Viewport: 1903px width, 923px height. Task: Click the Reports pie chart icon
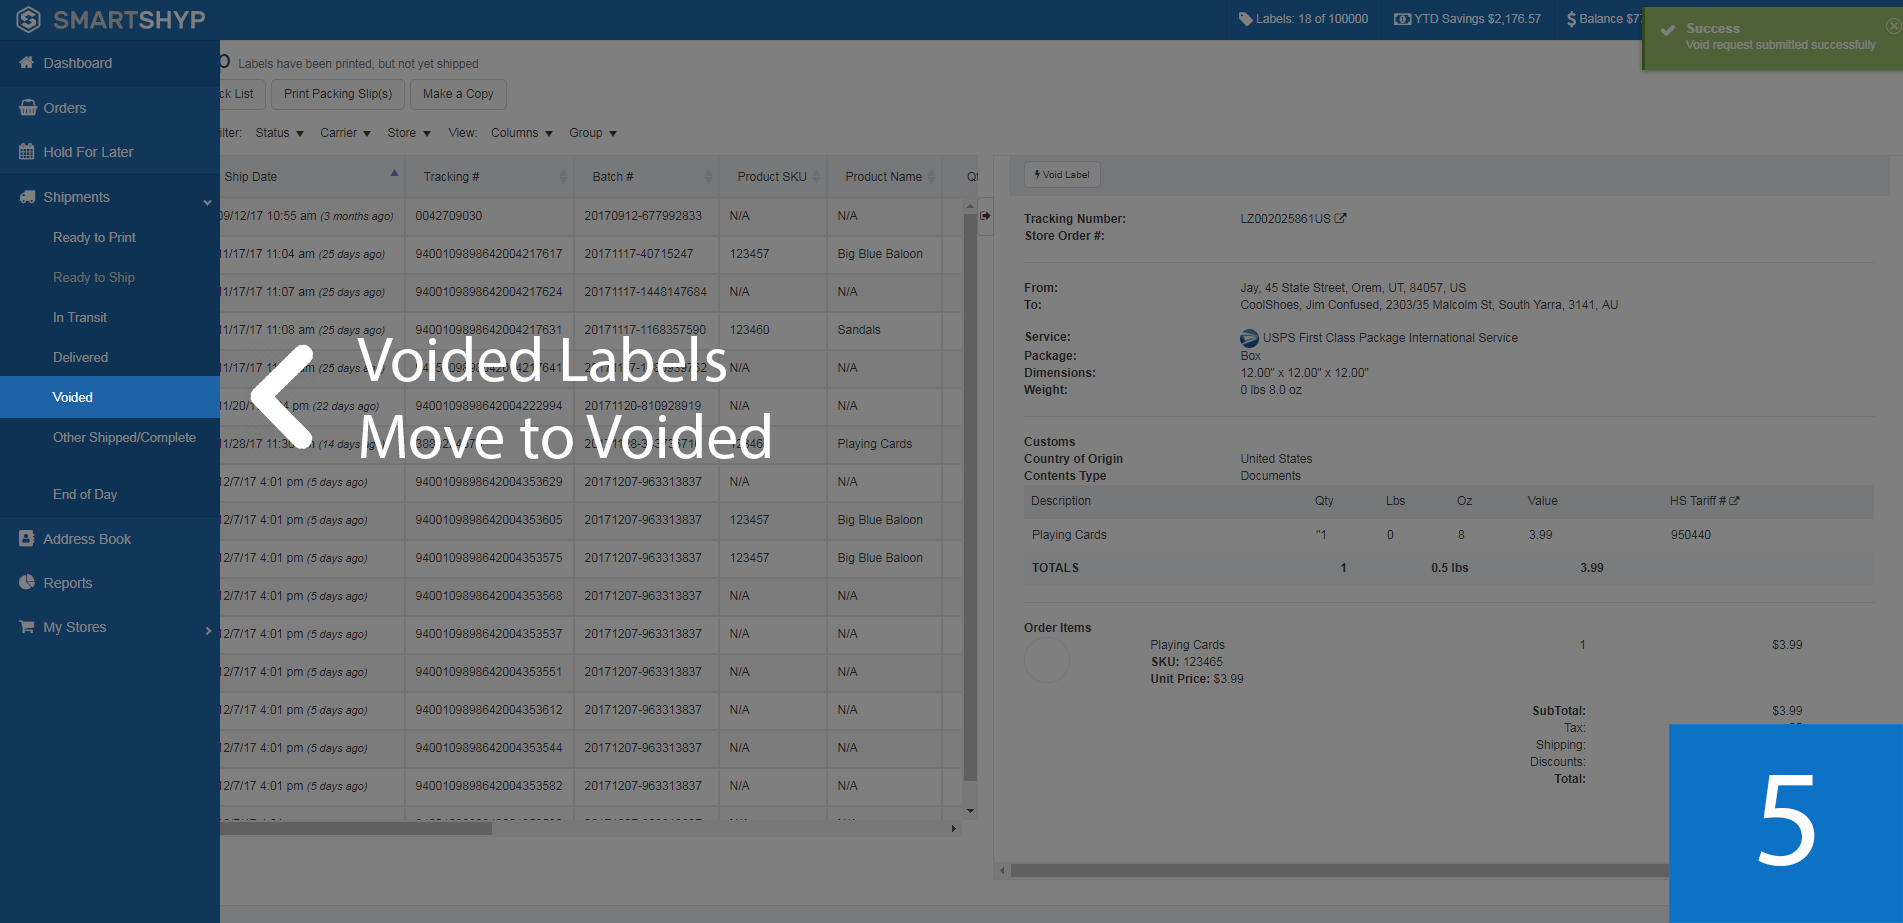coord(27,583)
